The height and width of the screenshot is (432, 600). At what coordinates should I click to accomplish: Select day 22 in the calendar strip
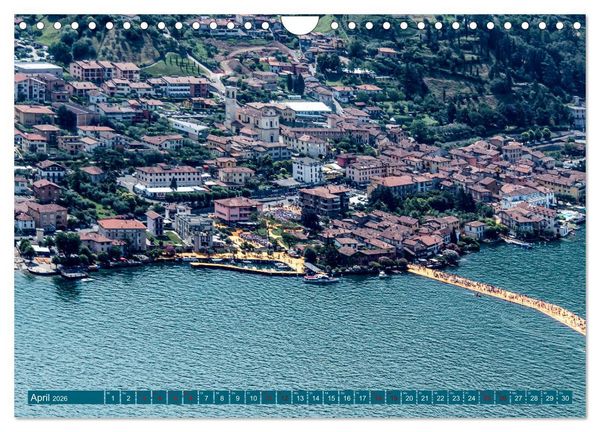point(441,398)
